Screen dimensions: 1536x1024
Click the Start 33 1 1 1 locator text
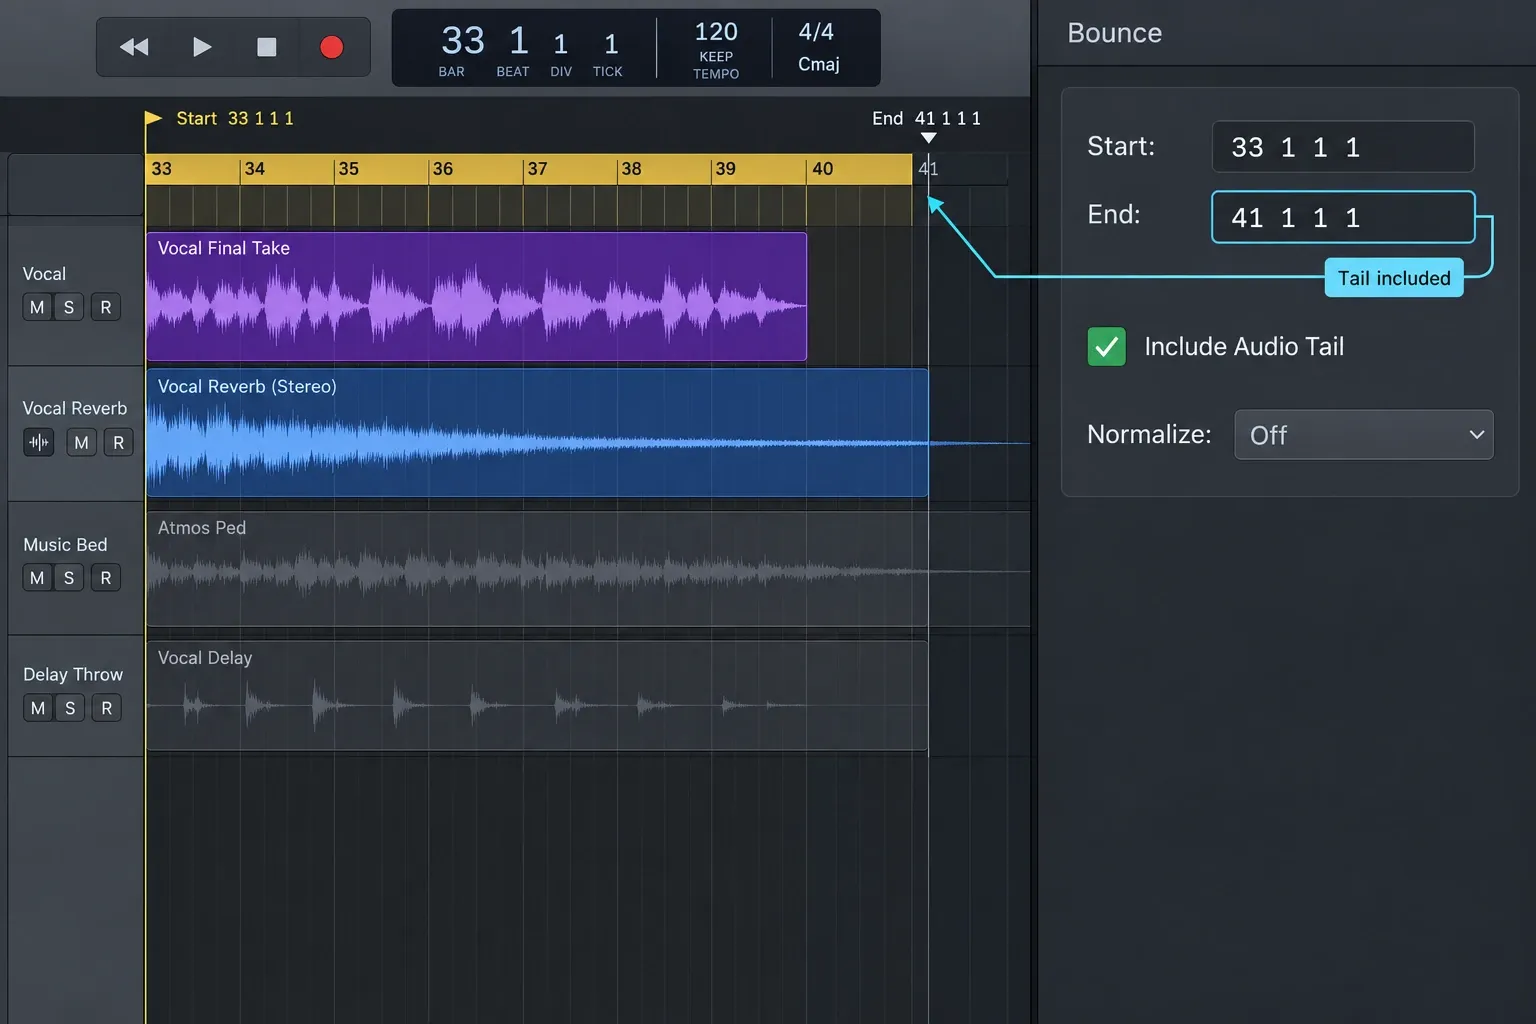pos(235,118)
